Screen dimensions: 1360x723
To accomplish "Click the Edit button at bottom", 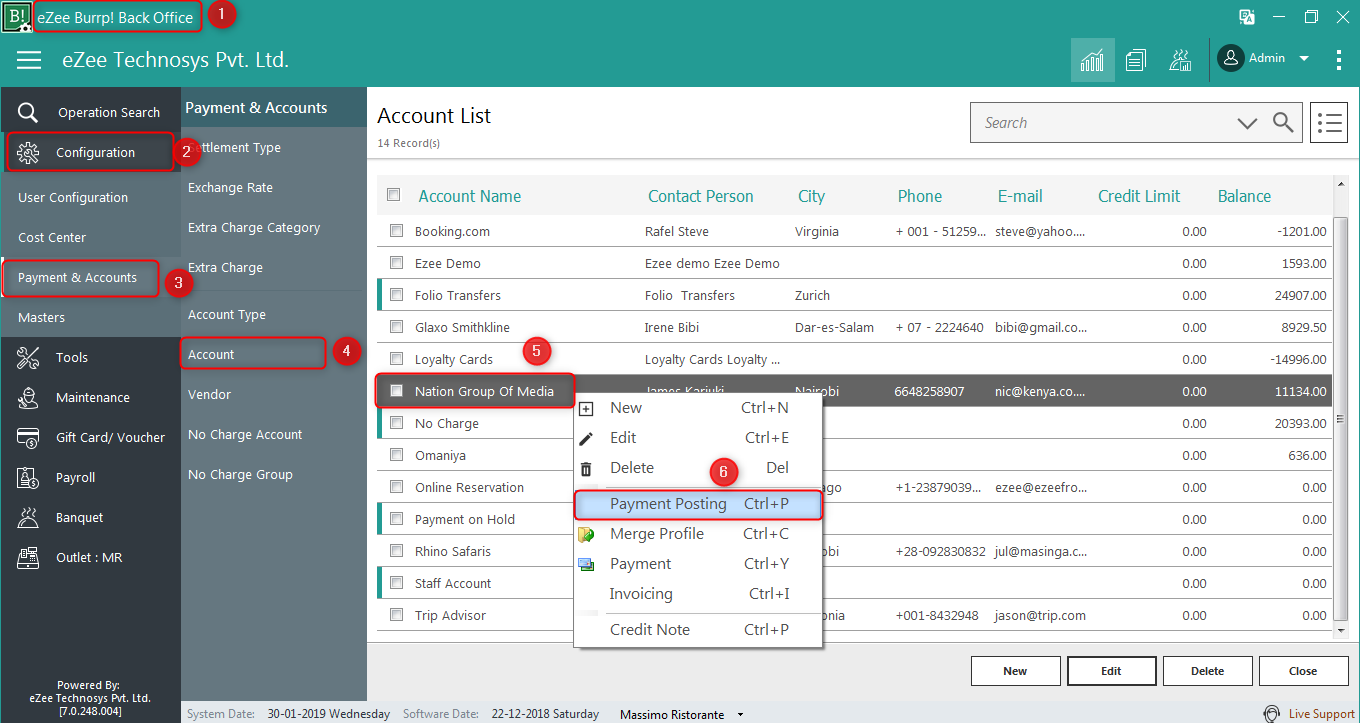I will pyautogui.click(x=1111, y=671).
